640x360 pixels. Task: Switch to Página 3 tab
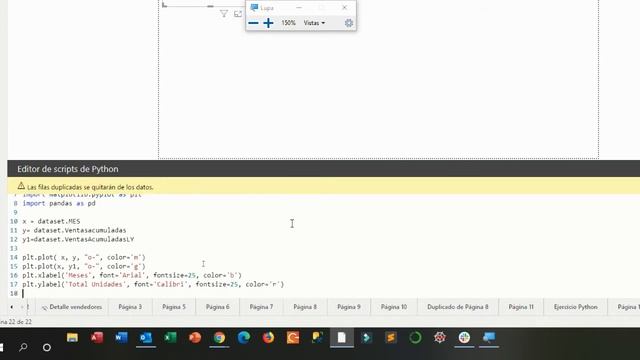(130, 307)
